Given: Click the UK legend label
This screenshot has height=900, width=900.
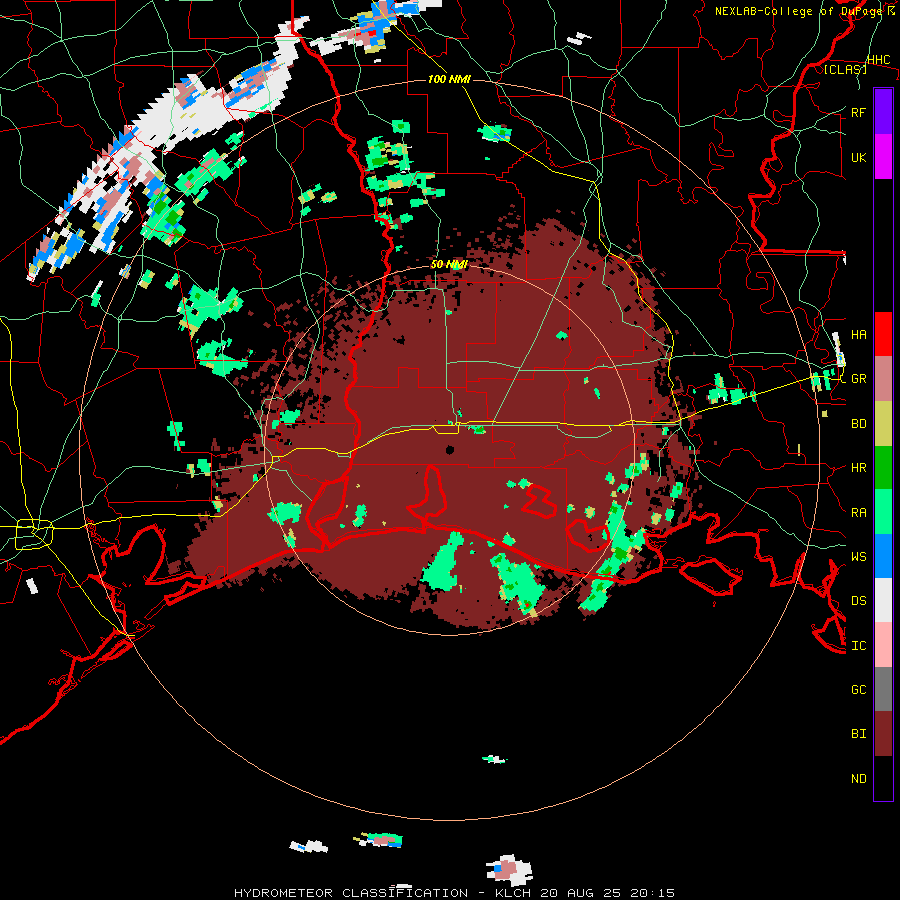Looking at the screenshot, I should [x=858, y=157].
